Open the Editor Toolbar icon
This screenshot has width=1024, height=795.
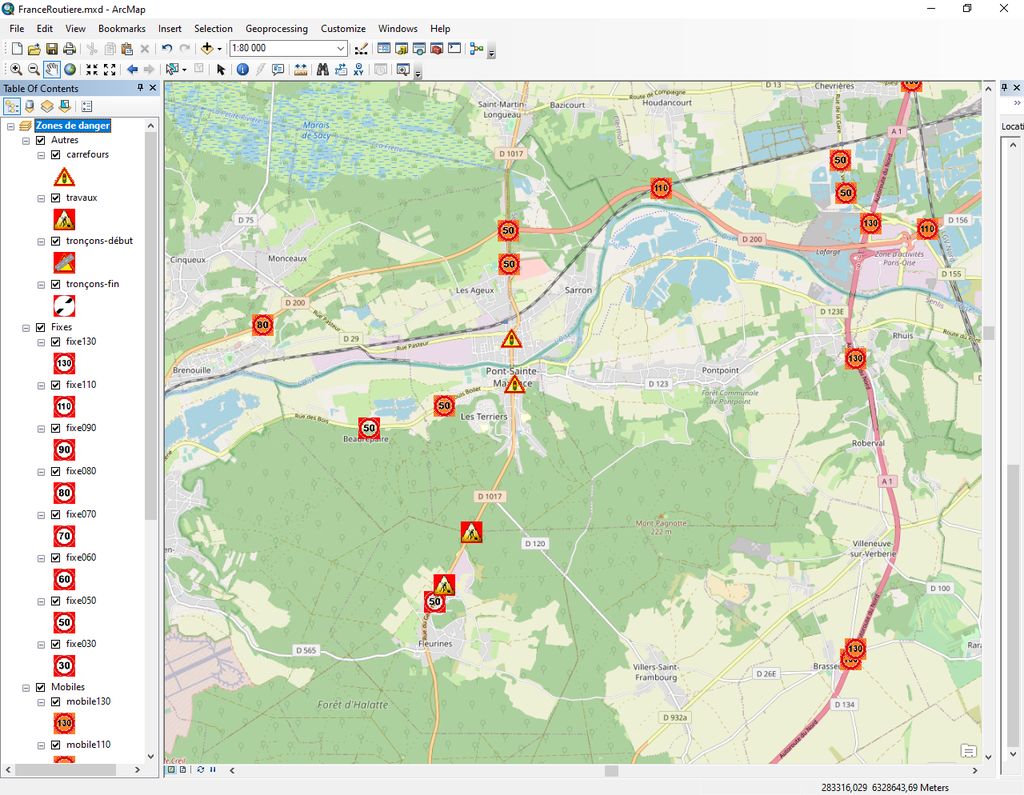[x=361, y=48]
